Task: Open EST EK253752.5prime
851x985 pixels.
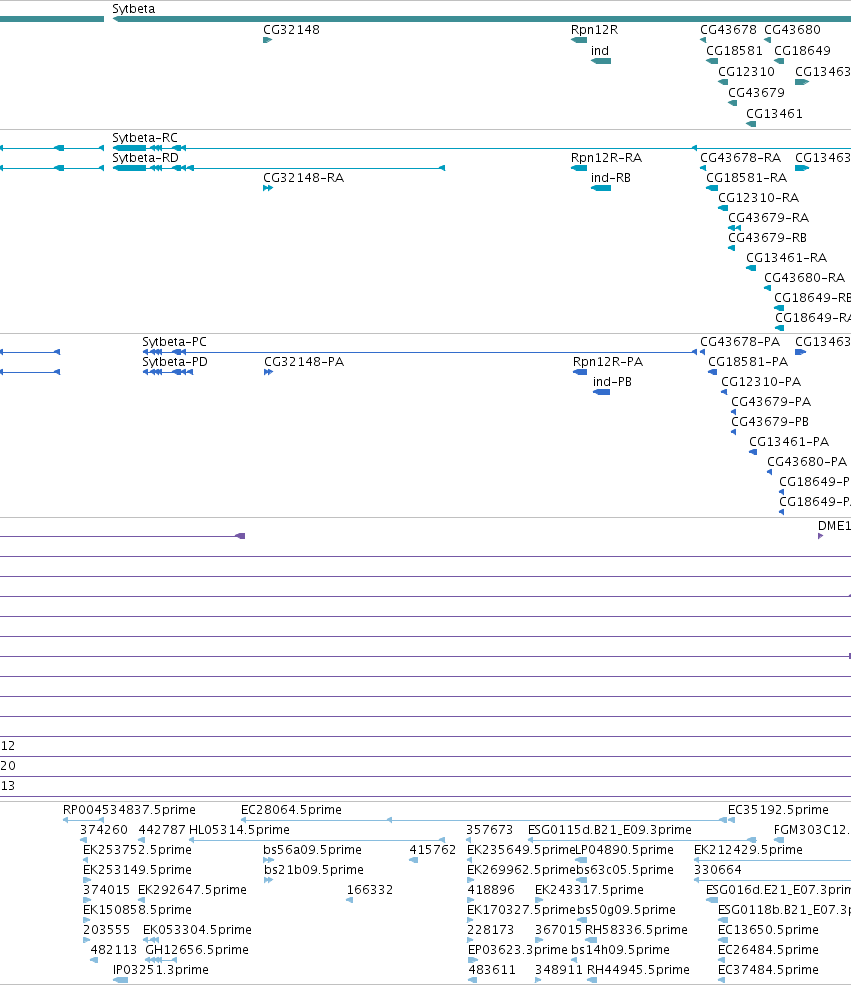Action: point(138,850)
